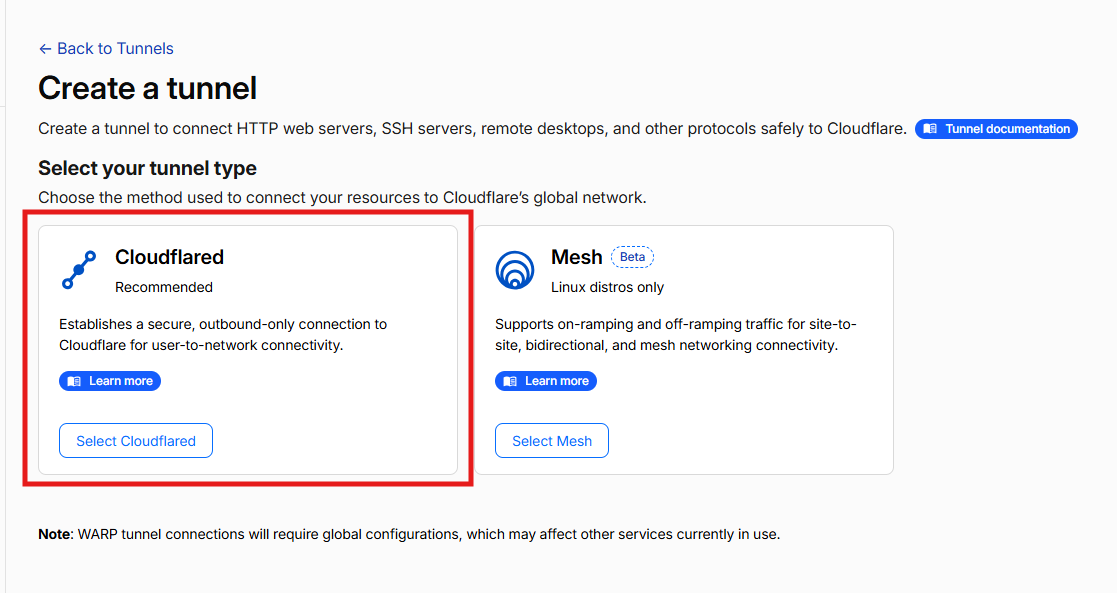Click the book icon in Mesh Learn more
1117x593 pixels.
point(510,381)
